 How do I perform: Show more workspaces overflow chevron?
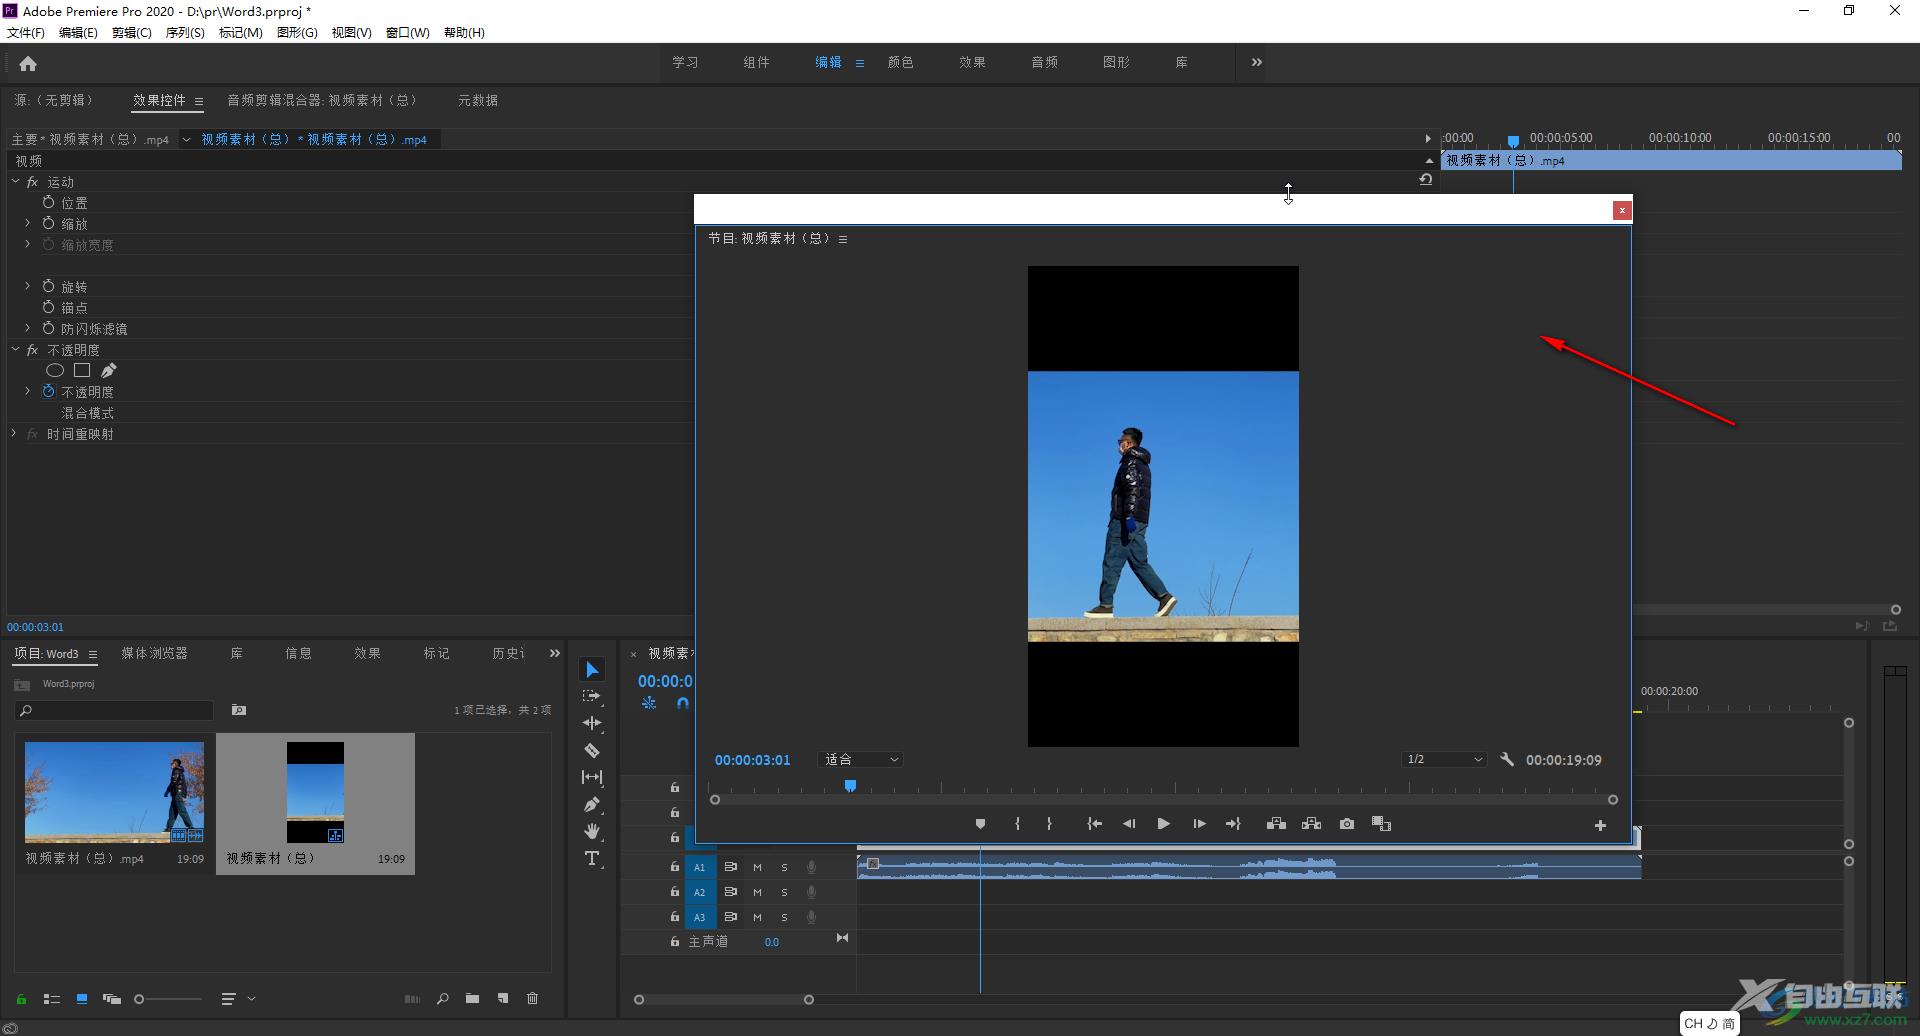point(1257,62)
